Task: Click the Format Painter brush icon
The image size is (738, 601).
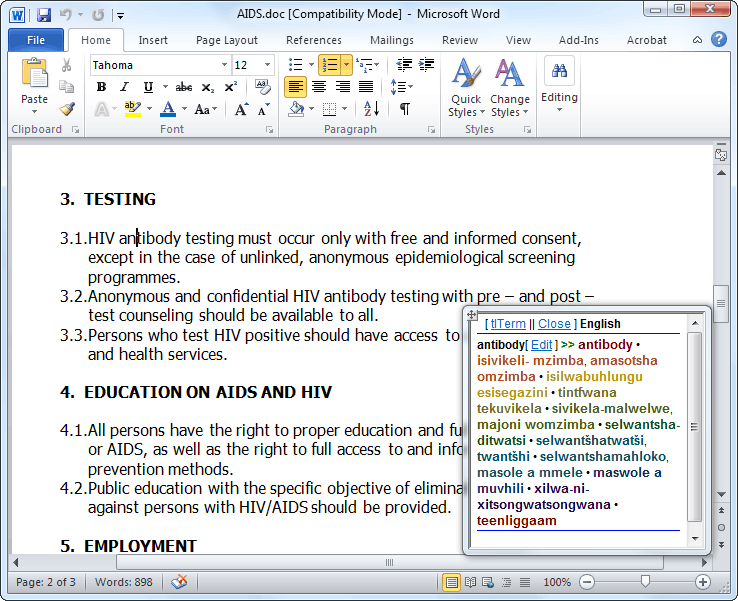Action: coord(67,109)
